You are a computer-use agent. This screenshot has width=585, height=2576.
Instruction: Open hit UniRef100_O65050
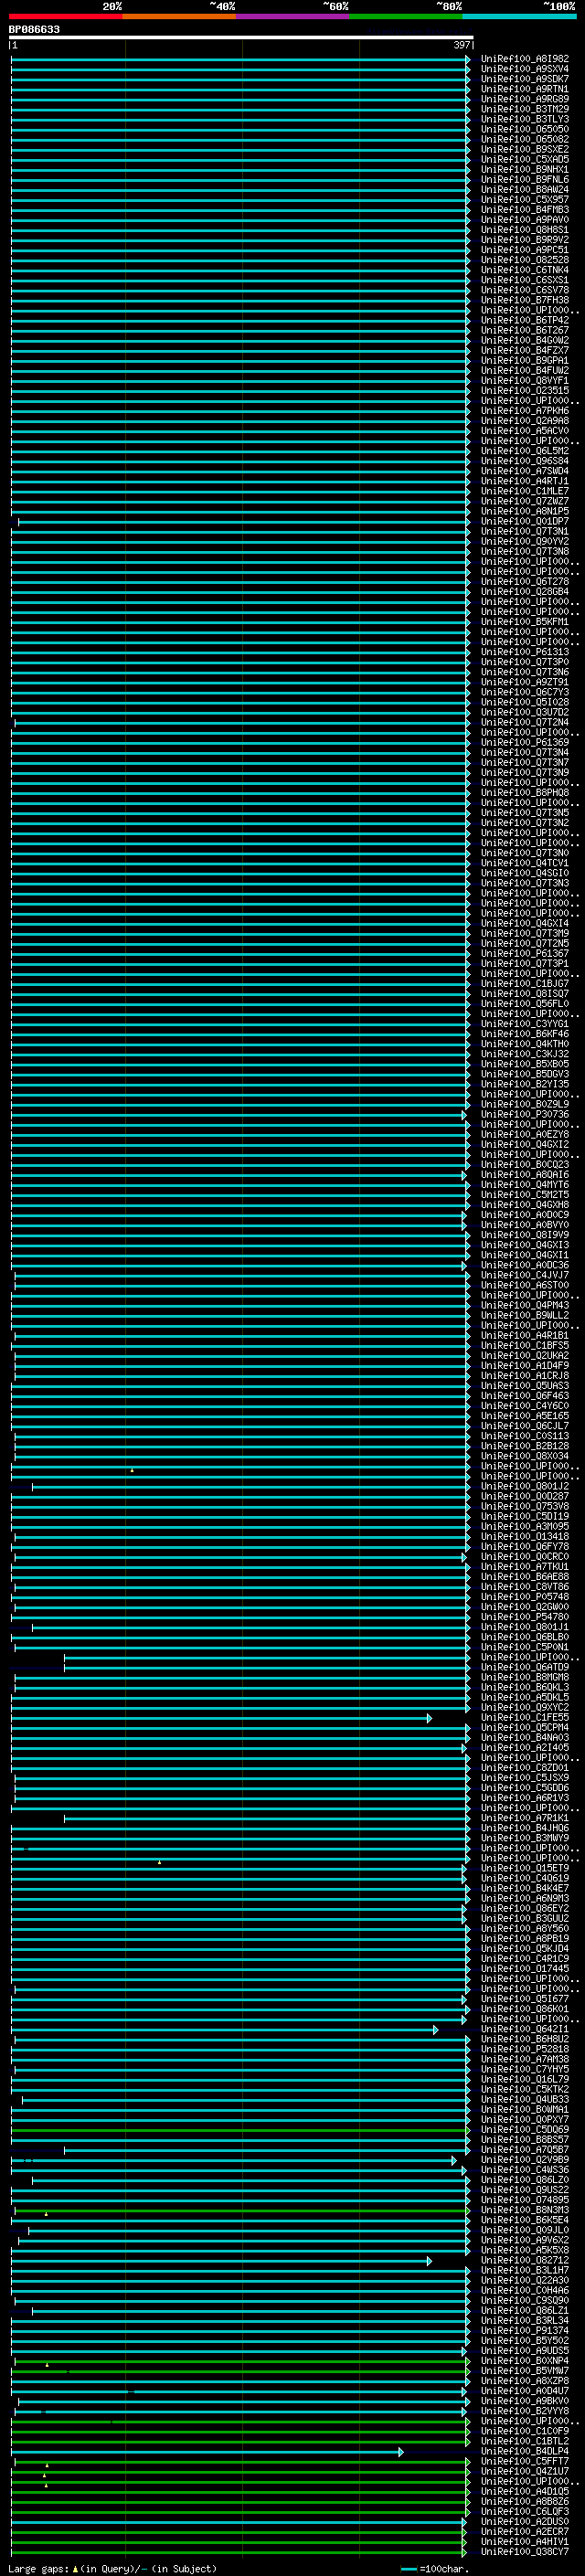[525, 129]
